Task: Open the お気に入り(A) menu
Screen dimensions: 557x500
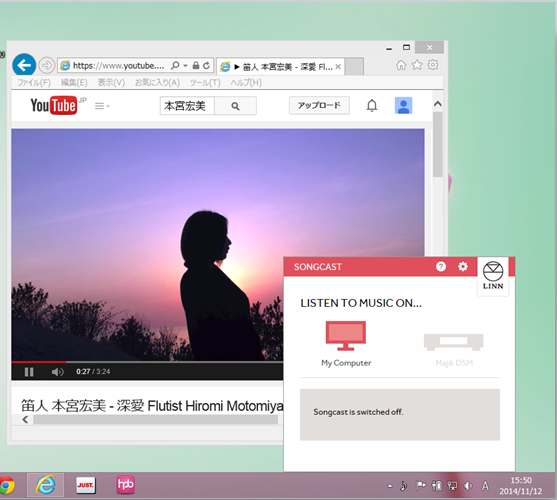Action: (157, 83)
